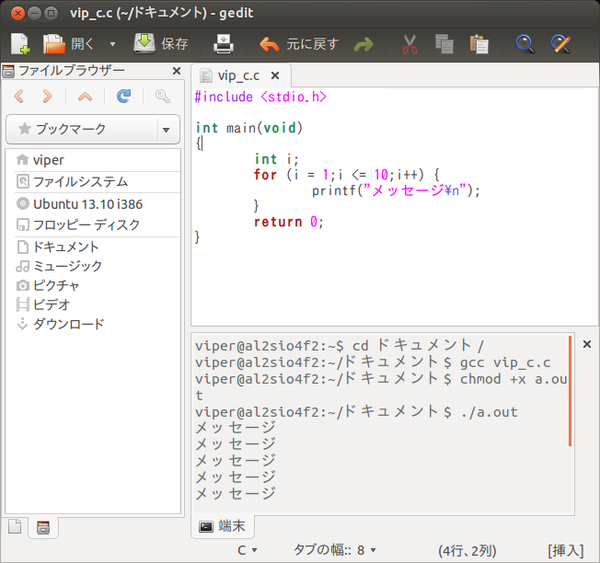Go up one folder in file browser
Screen dimensions: 600x563
pos(85,96)
